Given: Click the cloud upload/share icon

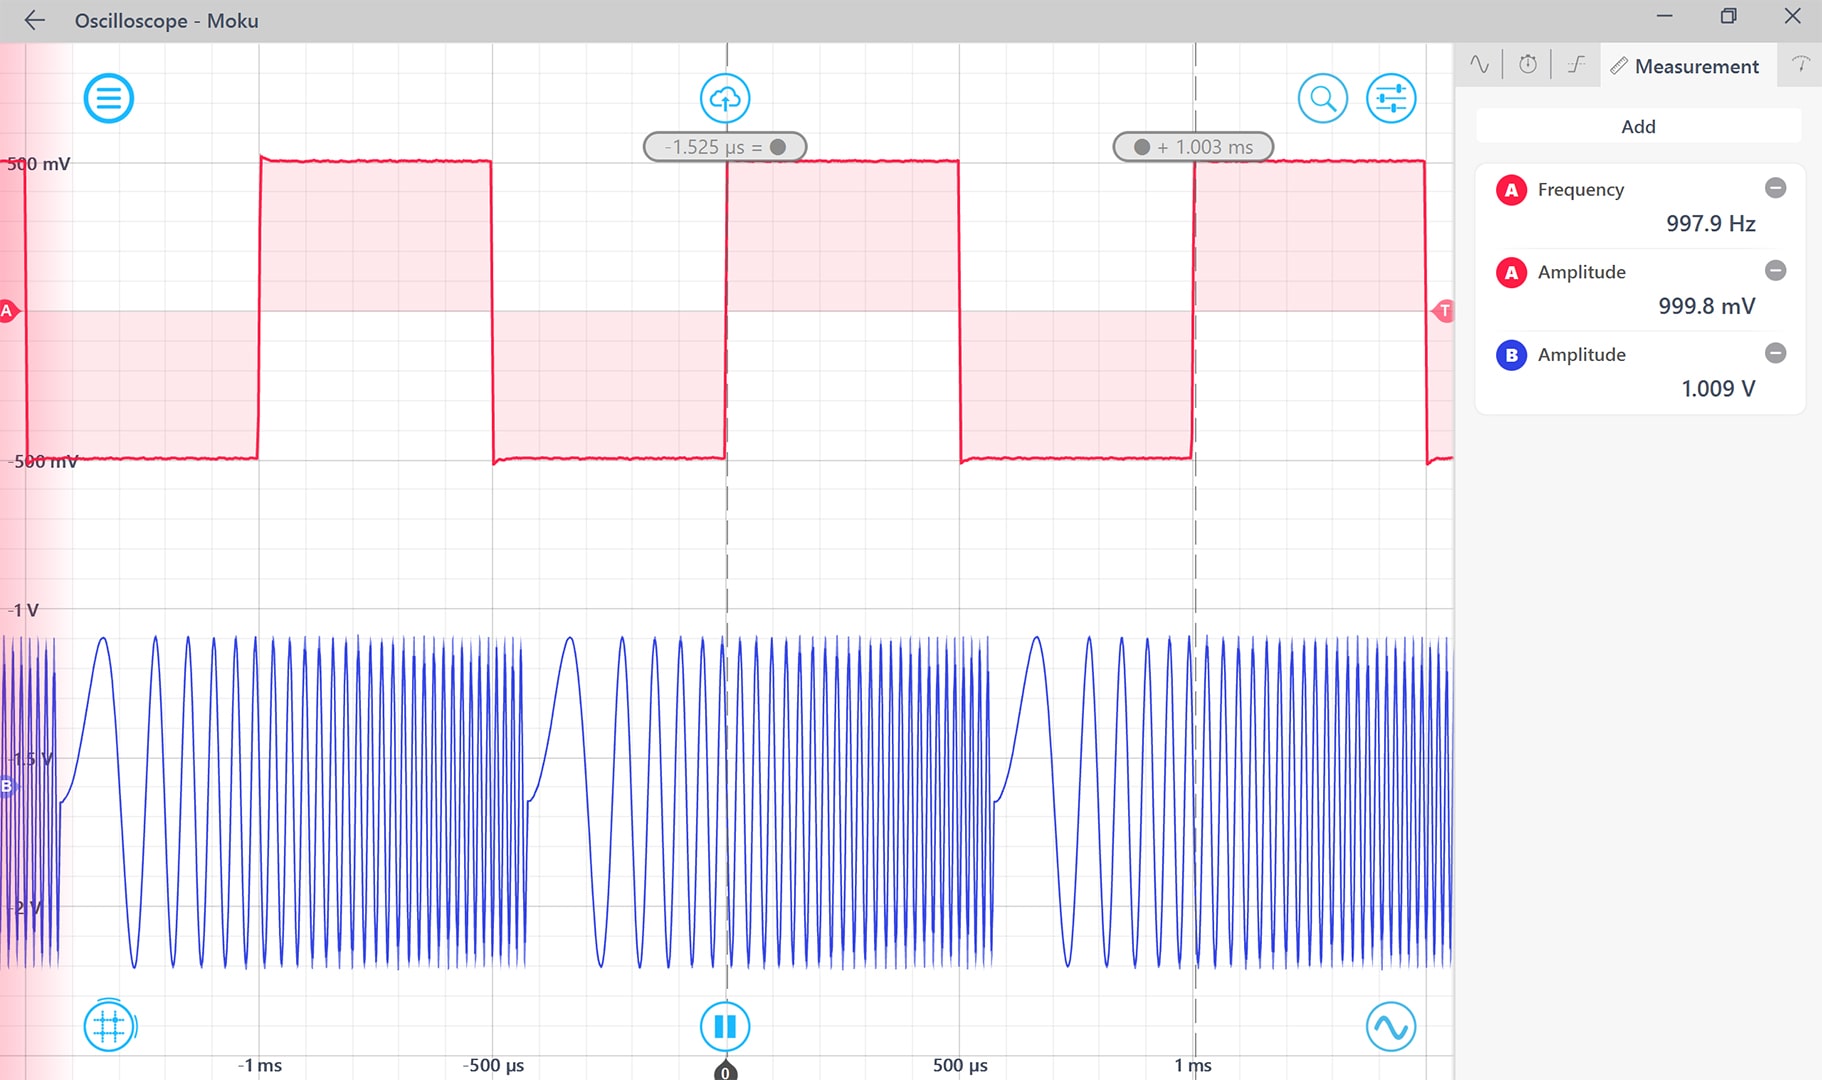Looking at the screenshot, I should [725, 97].
